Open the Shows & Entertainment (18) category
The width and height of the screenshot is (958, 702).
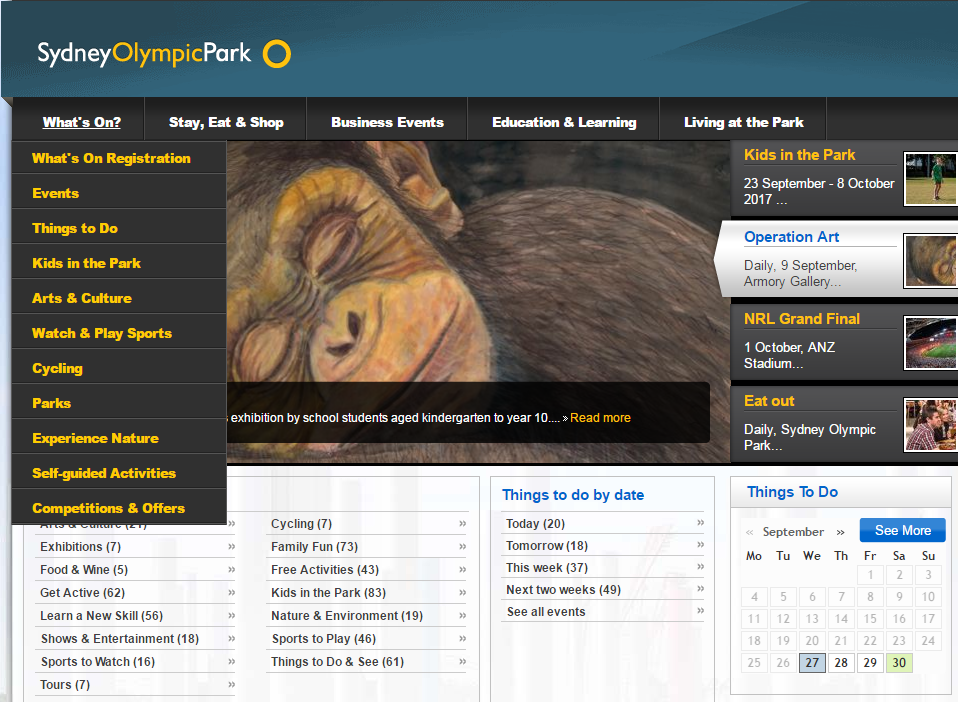coord(120,639)
